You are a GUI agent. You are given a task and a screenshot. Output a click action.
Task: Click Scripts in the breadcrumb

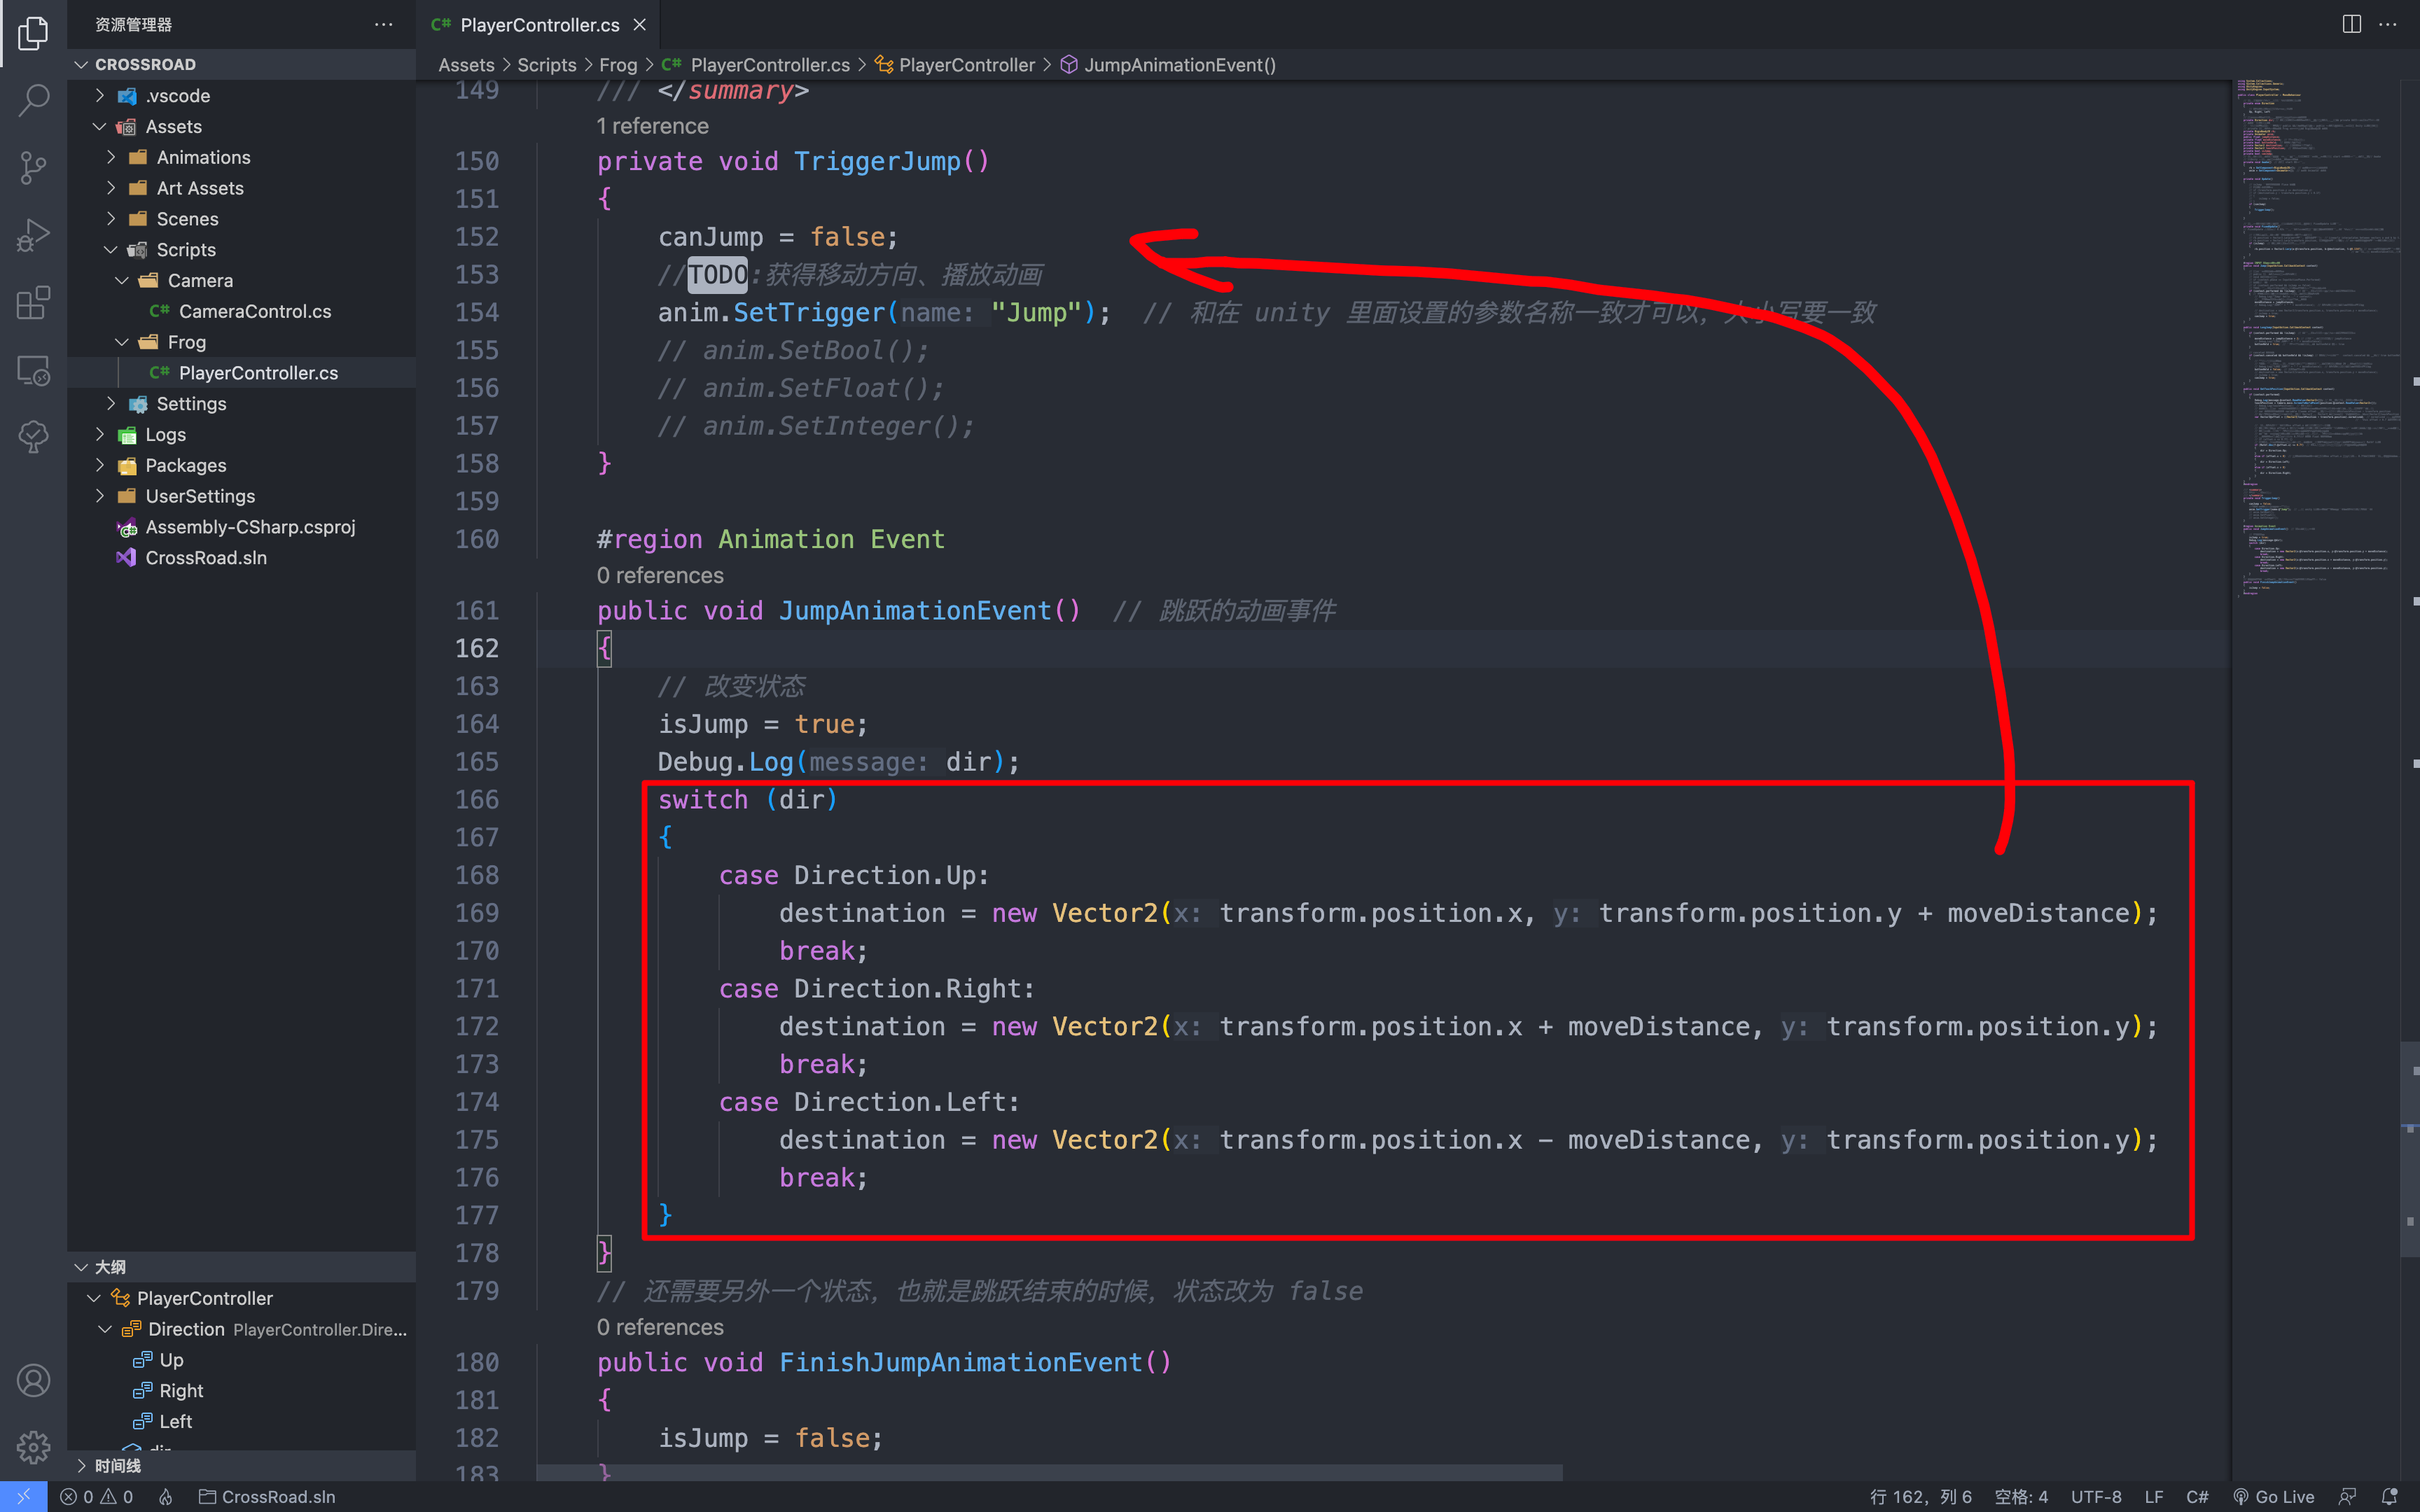[x=547, y=65]
